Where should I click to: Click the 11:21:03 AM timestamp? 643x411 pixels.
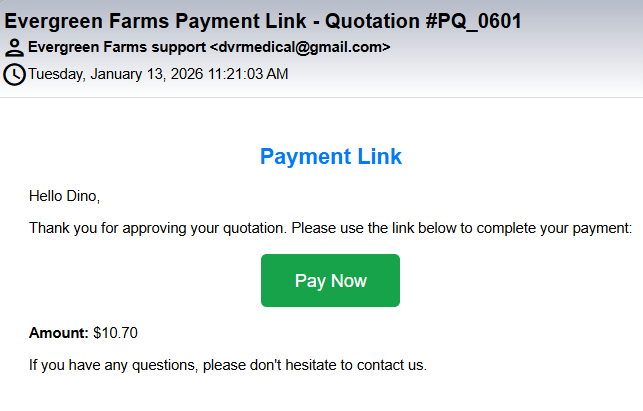point(250,73)
